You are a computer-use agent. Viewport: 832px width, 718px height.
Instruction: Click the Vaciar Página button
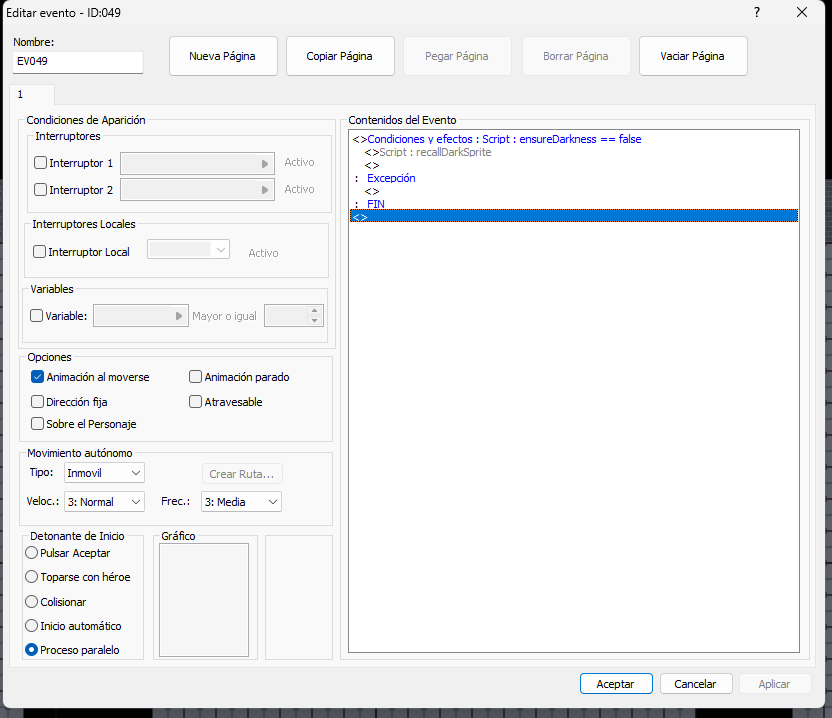point(692,56)
